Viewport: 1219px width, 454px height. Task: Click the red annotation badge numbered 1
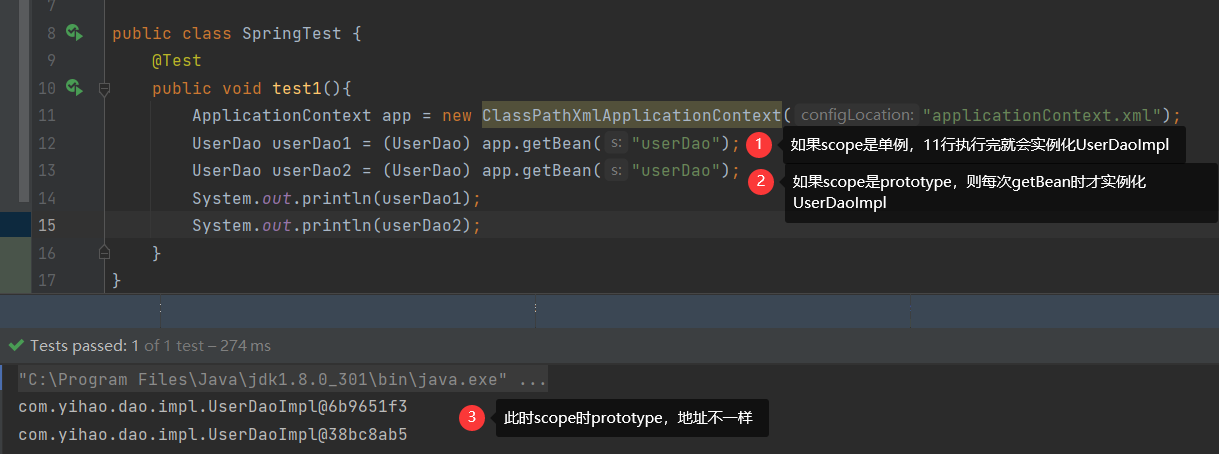pyautogui.click(x=759, y=145)
